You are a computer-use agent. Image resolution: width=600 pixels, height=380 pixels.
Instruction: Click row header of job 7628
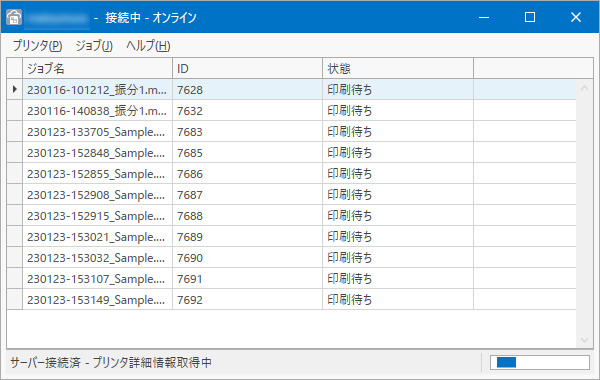click(15, 90)
